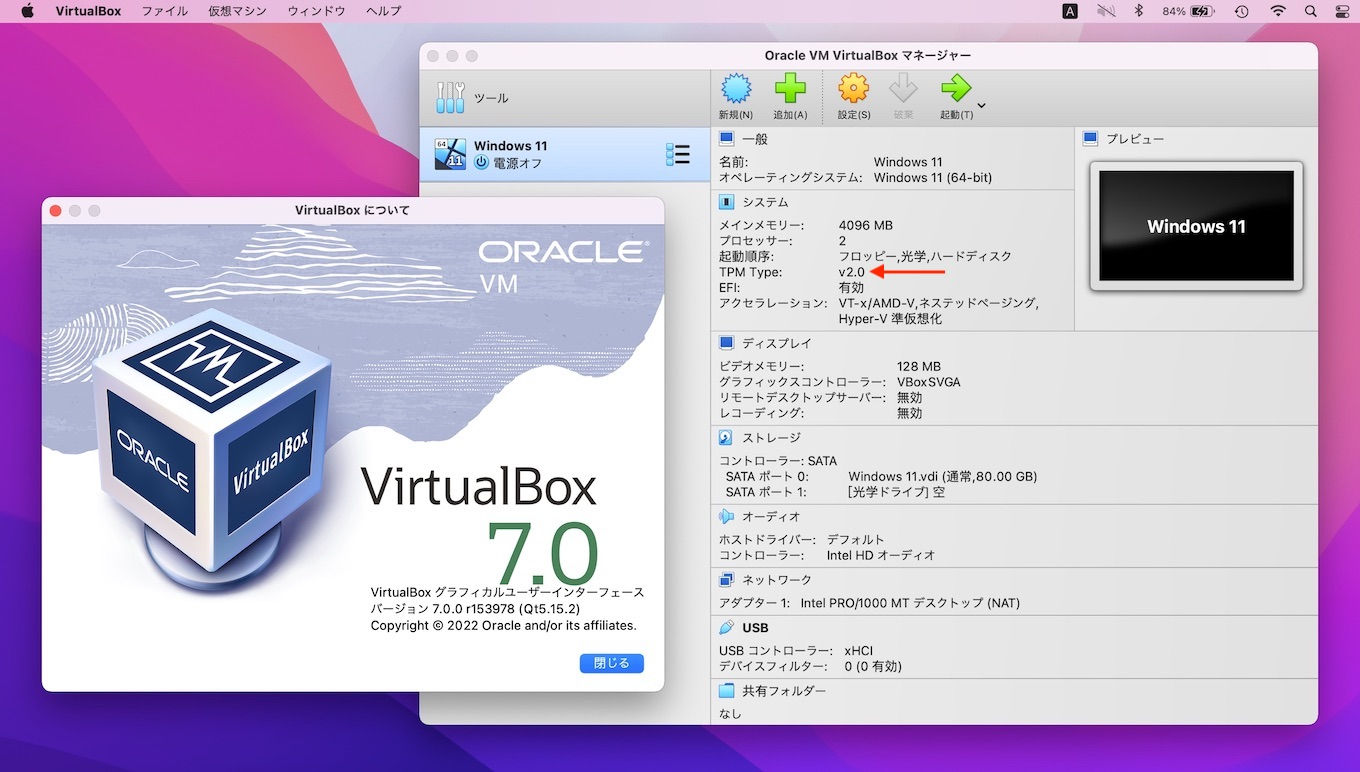Click the Tools (ツール) icon in sidebar

(x=451, y=98)
